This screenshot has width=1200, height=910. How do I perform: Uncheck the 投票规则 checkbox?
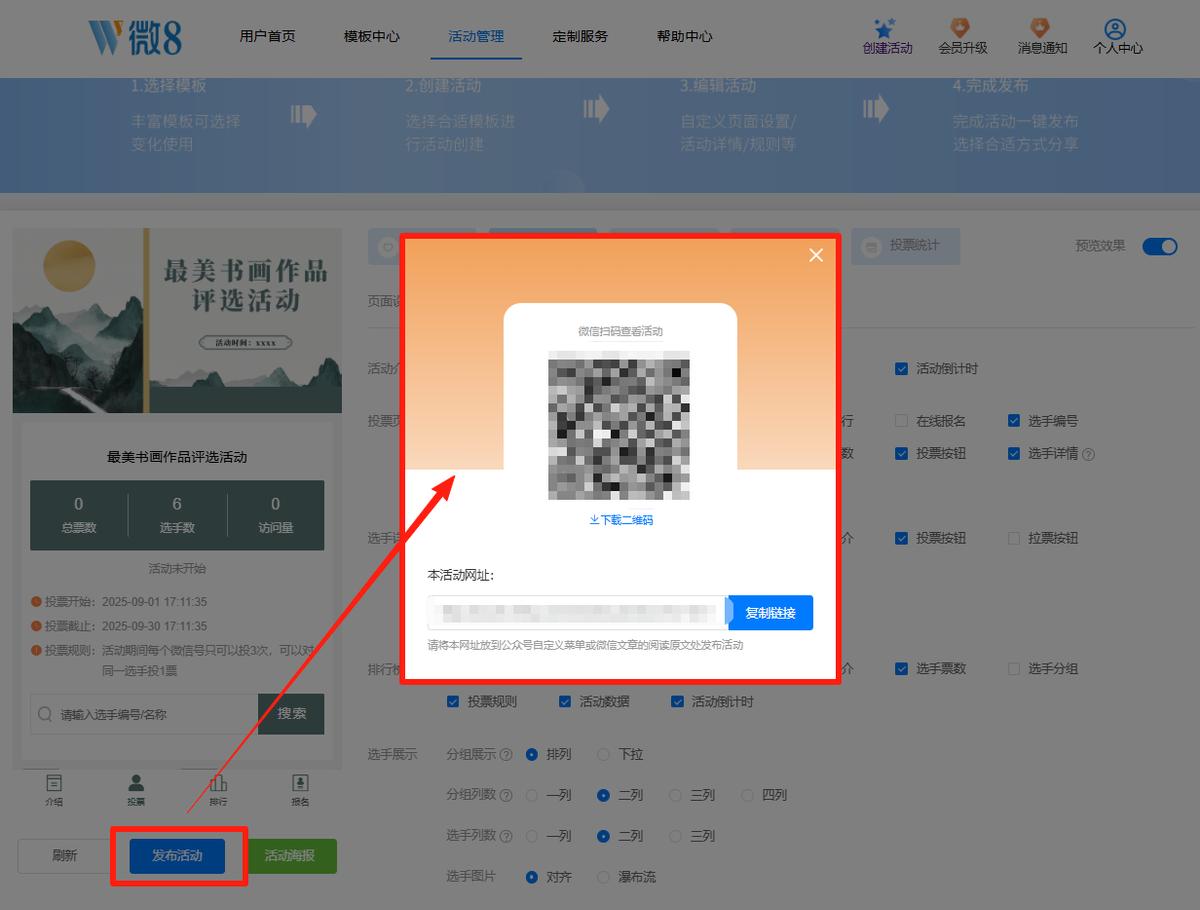click(453, 701)
